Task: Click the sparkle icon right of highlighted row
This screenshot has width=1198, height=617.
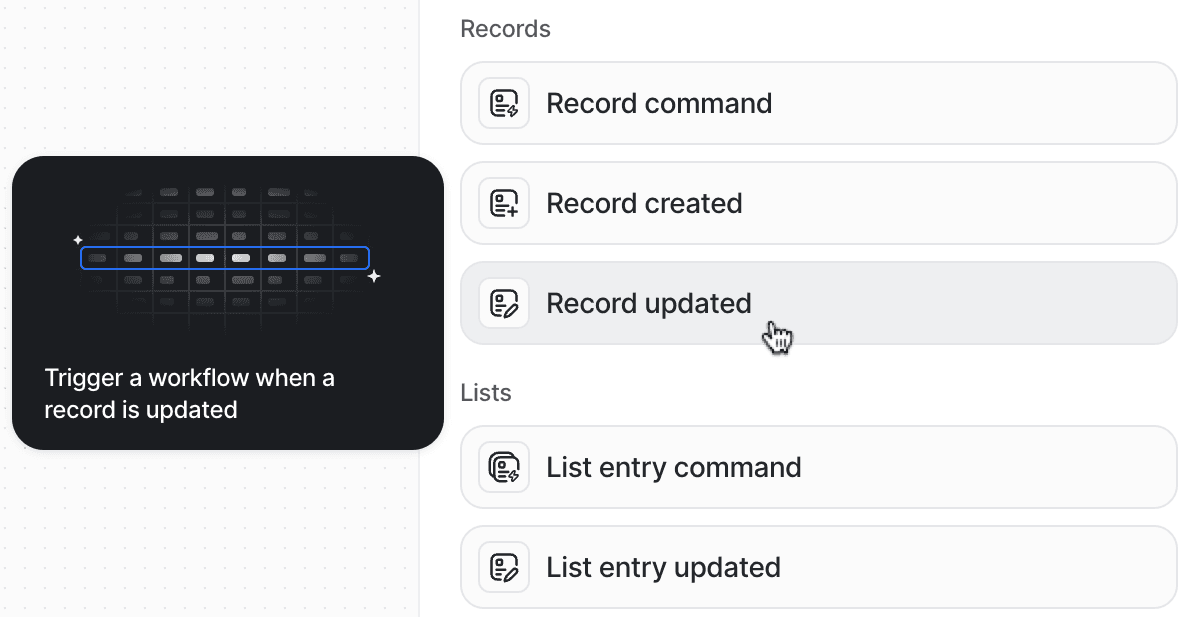Action: point(374,276)
